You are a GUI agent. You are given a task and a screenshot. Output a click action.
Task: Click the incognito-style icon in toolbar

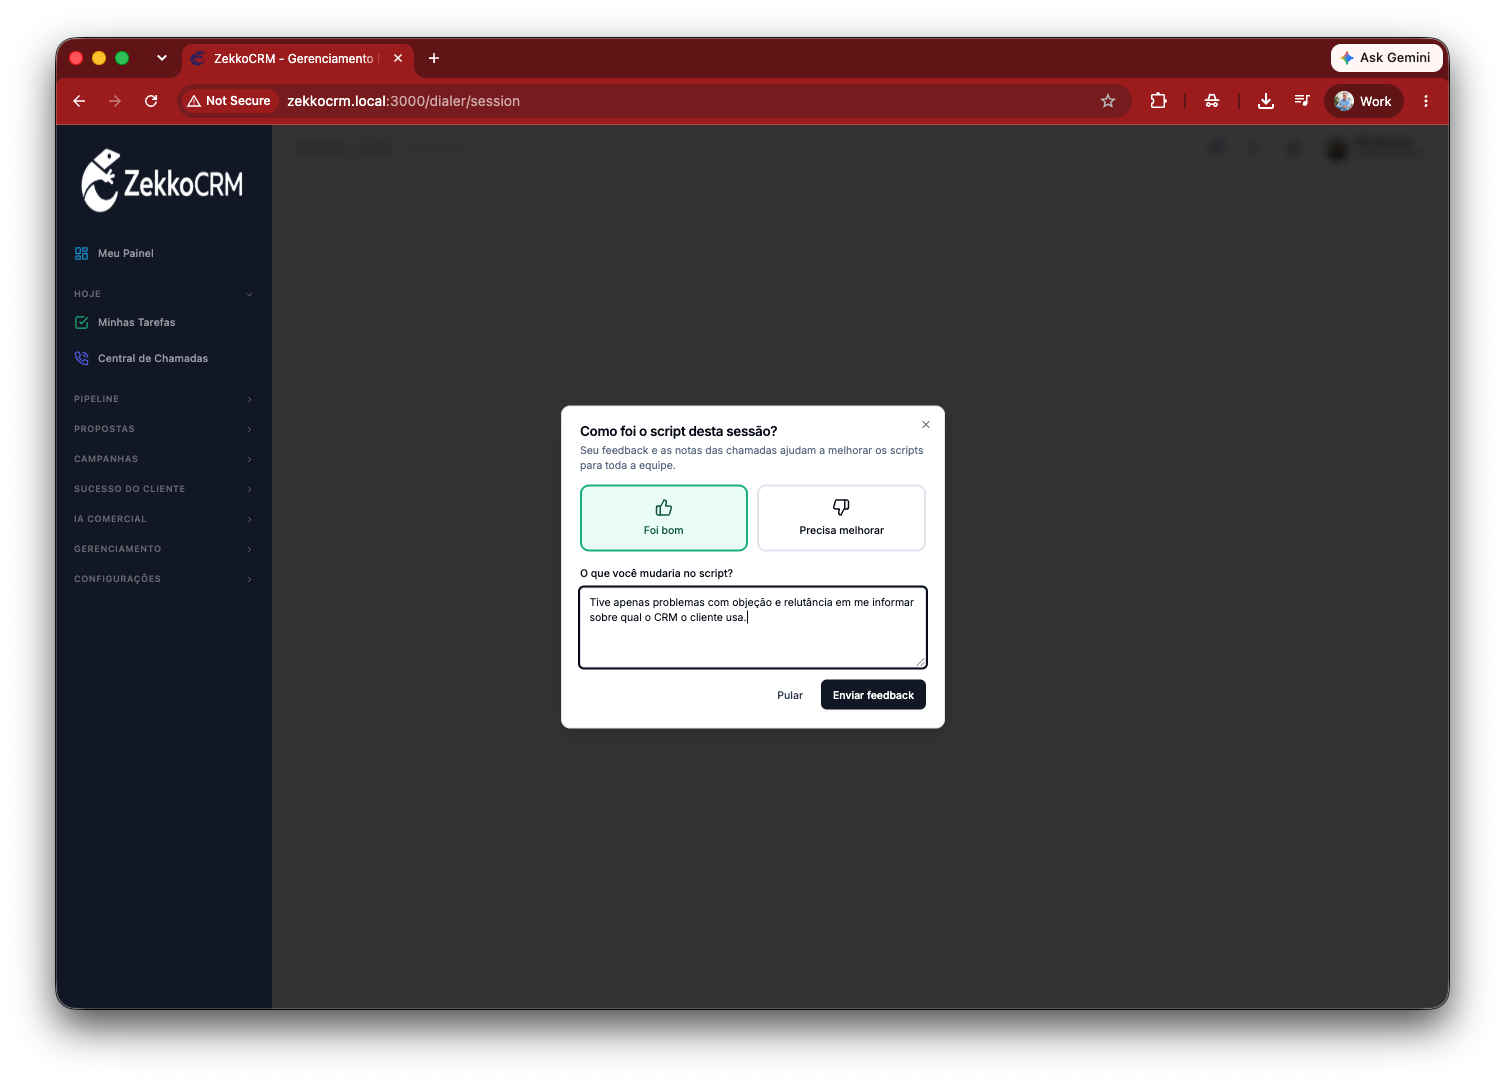click(x=1212, y=101)
